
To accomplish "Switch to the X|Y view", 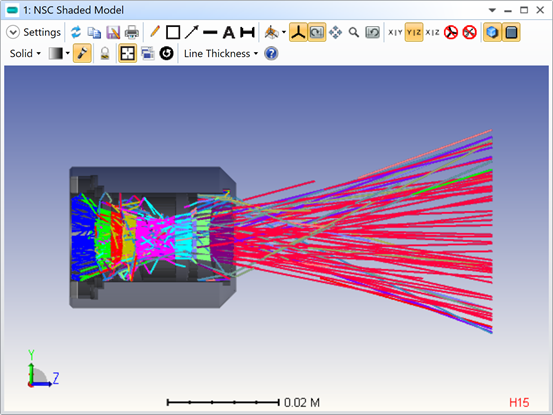I will tap(395, 32).
